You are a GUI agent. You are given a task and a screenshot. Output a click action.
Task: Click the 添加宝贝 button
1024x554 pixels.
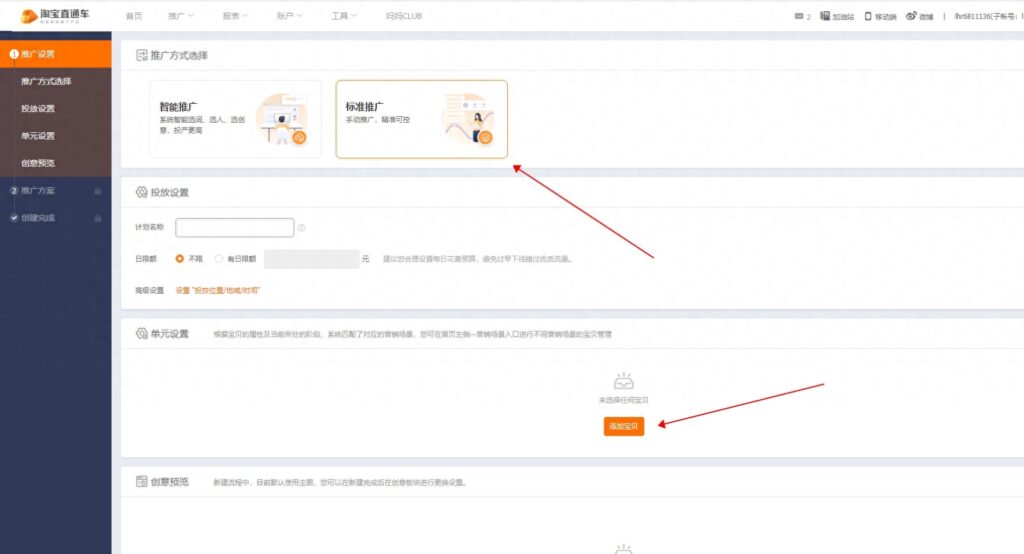(x=624, y=426)
